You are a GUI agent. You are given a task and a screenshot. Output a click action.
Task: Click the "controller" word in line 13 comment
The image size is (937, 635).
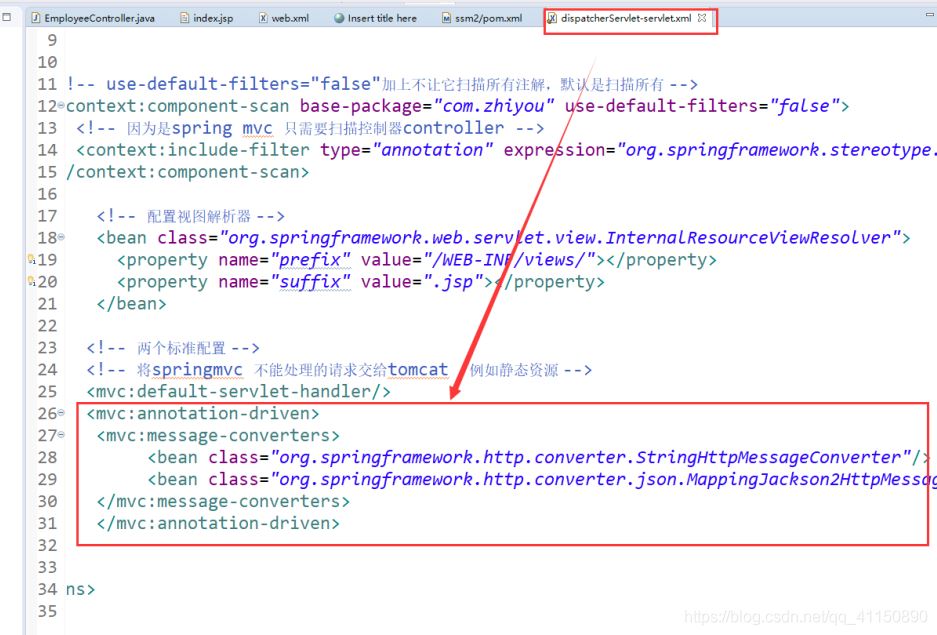(x=453, y=128)
